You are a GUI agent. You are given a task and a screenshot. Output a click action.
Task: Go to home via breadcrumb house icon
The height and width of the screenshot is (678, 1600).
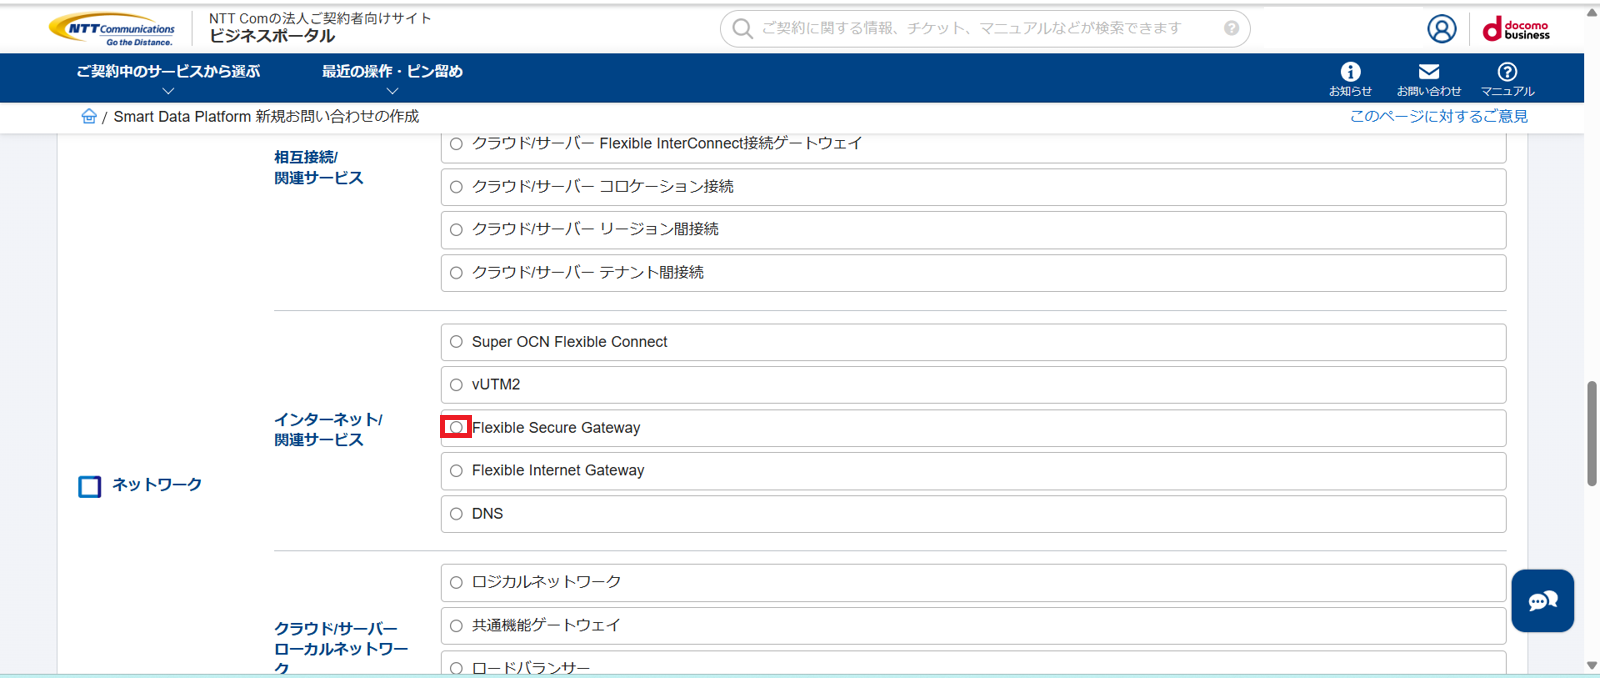[89, 116]
